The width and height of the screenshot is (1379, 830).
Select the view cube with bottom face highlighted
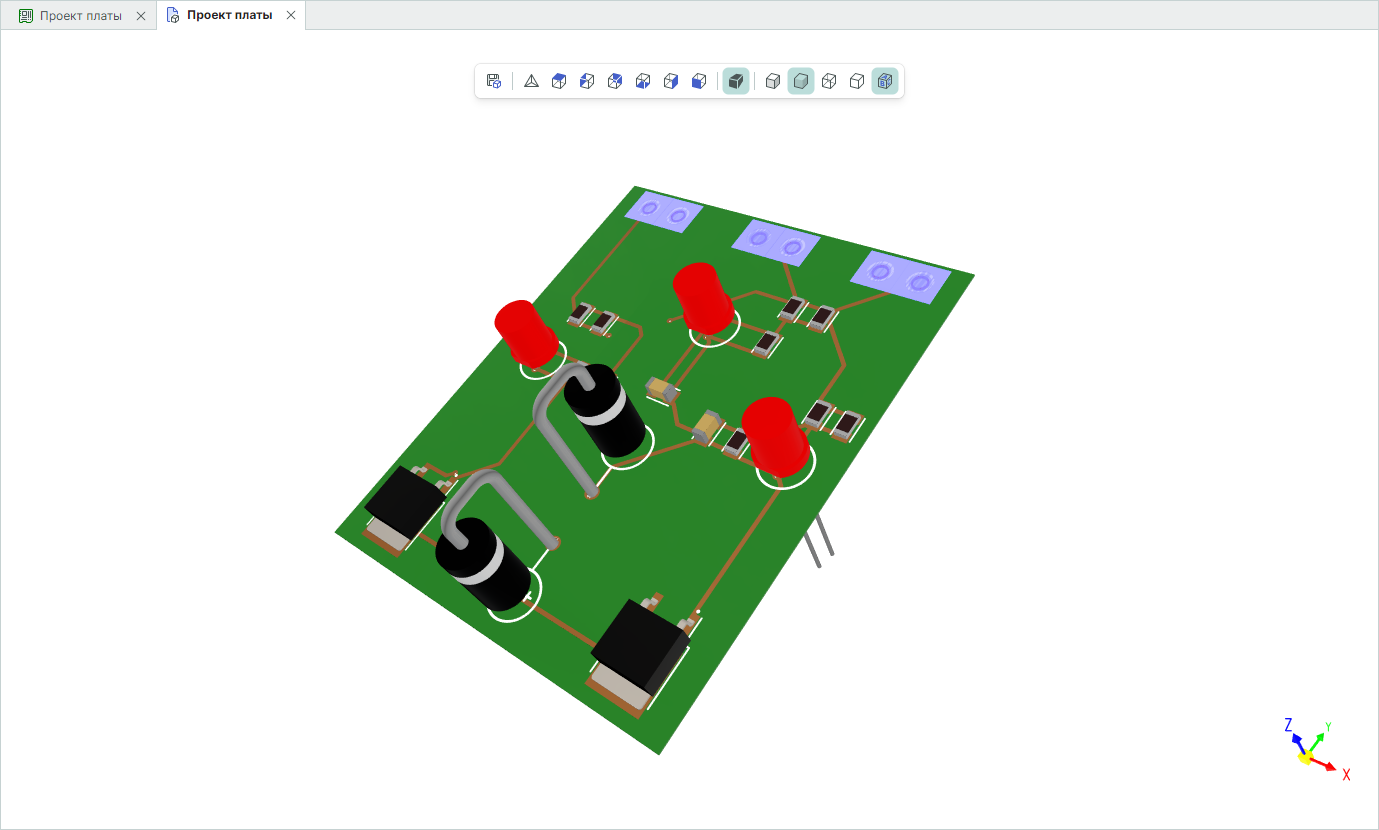coord(643,81)
